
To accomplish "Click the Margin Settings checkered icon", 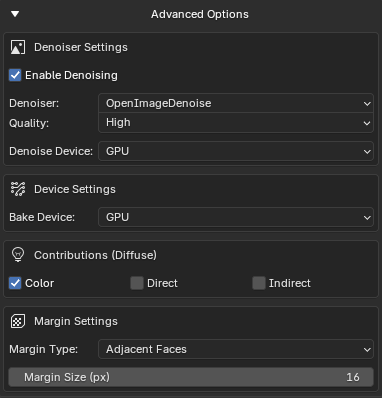I will 18,321.
